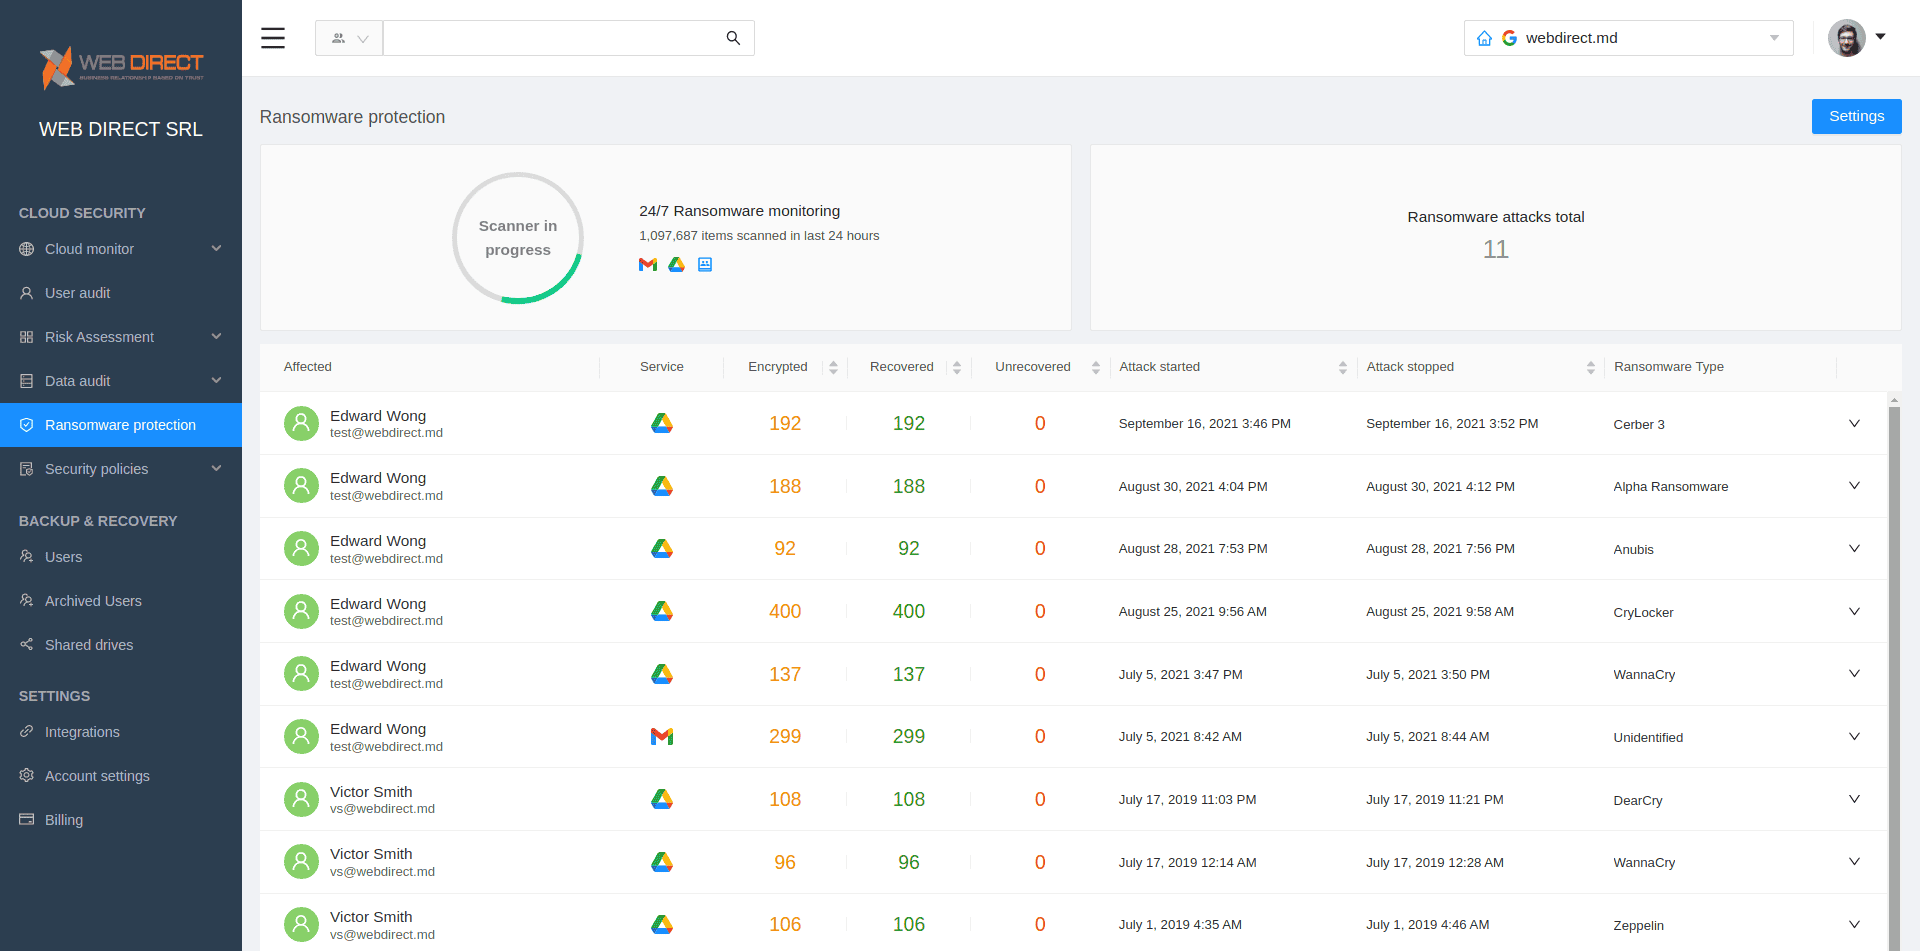Click the table's vertical scrollbar

click(x=1894, y=650)
